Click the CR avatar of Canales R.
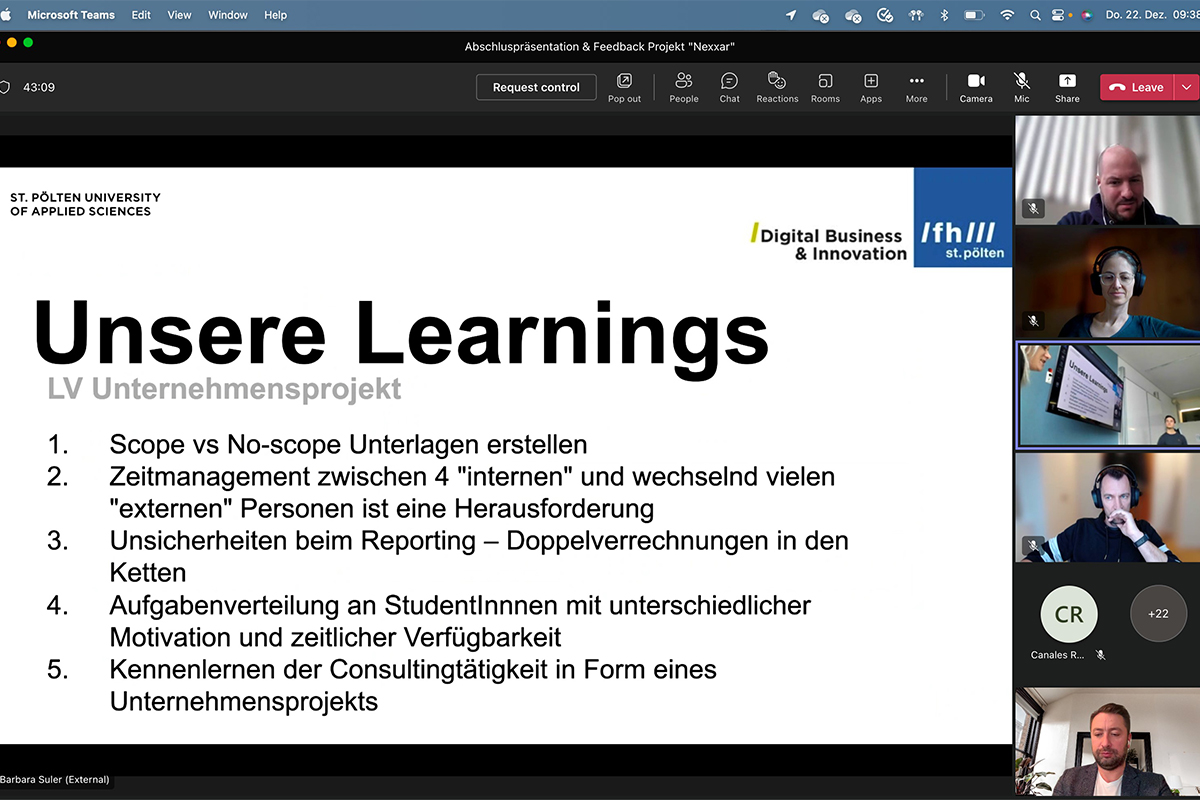 (x=1068, y=614)
